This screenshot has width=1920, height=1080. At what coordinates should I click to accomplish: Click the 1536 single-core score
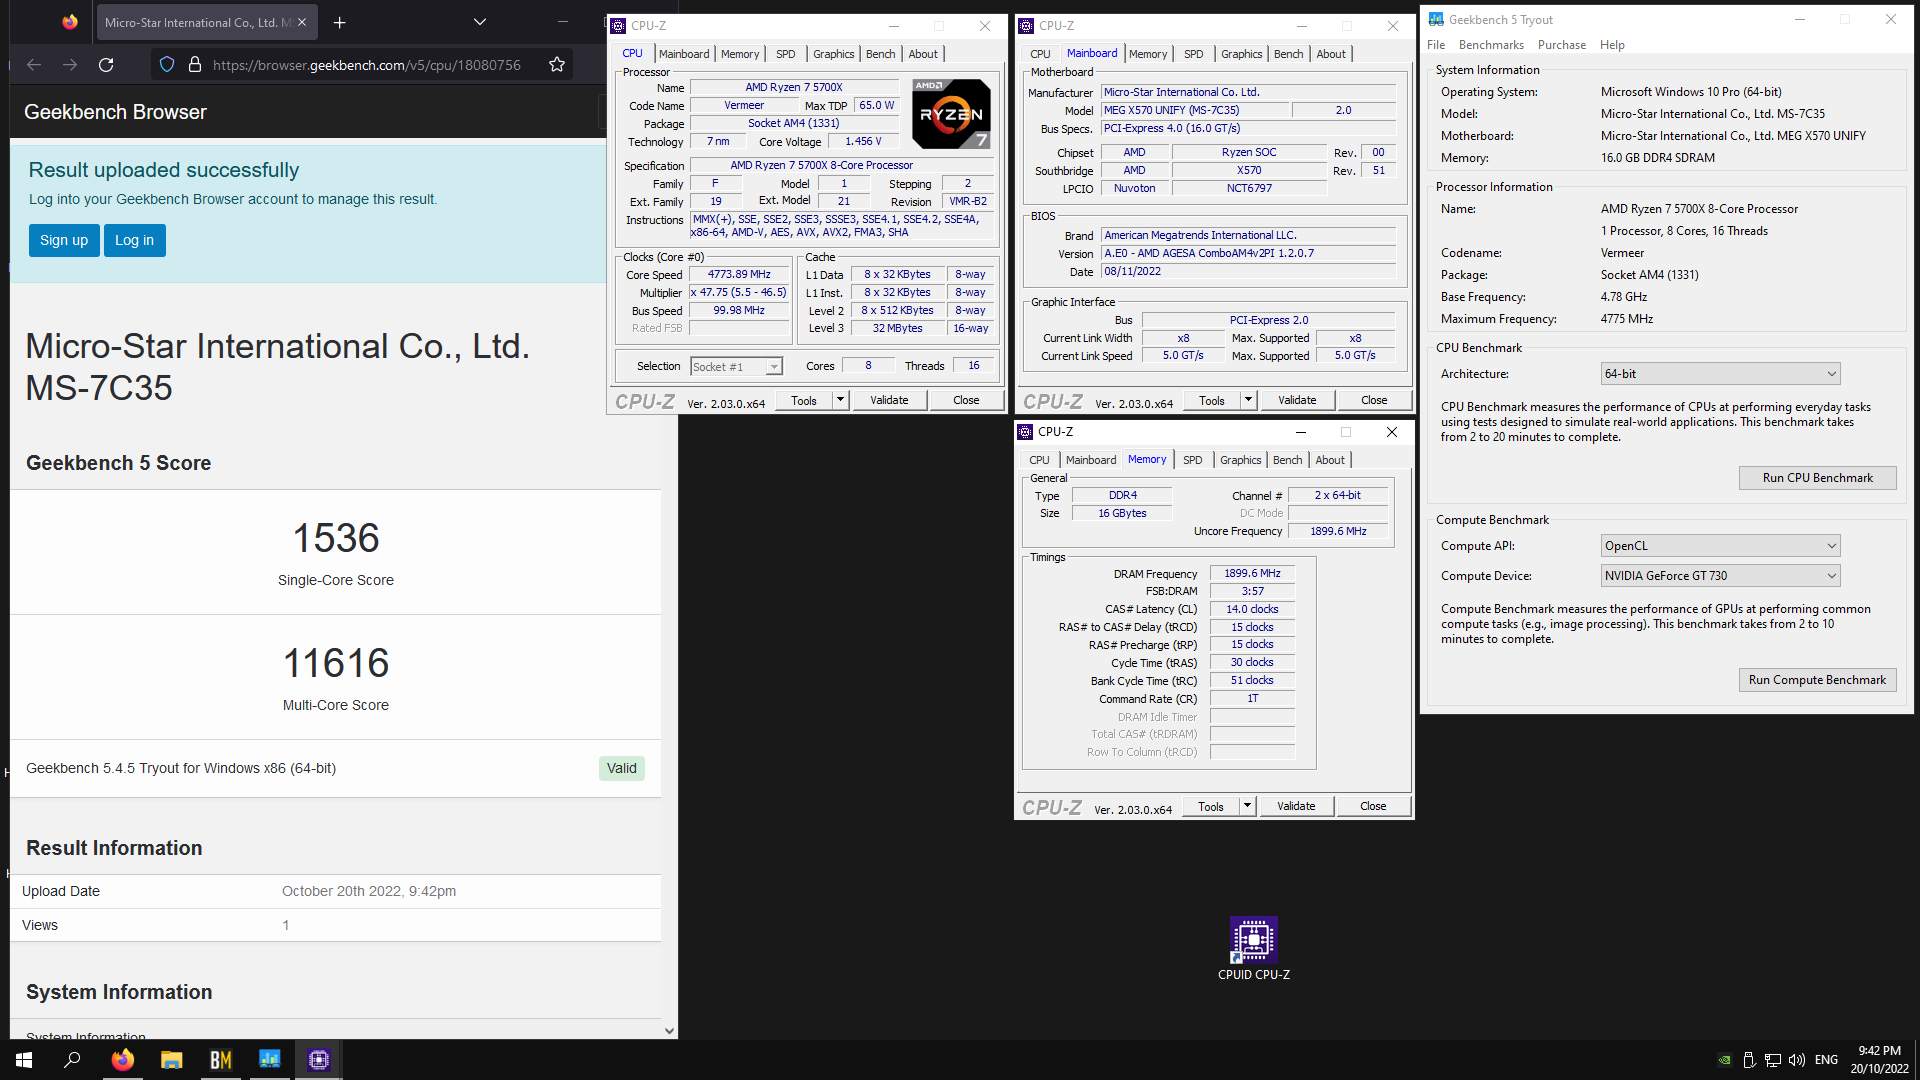[335, 538]
